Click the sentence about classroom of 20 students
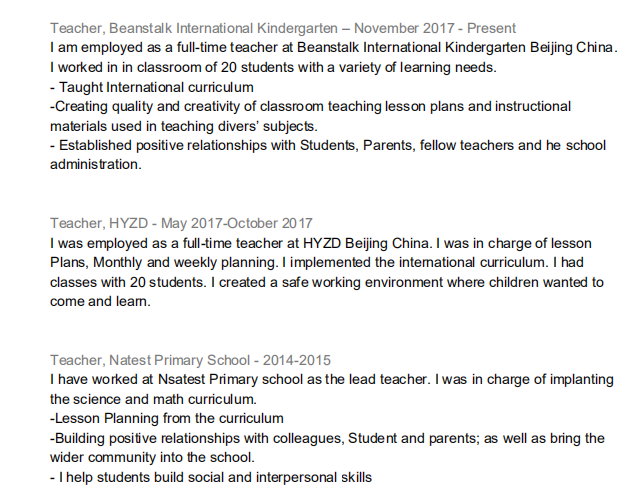Viewport: 643px width, 499px height. pos(273,67)
